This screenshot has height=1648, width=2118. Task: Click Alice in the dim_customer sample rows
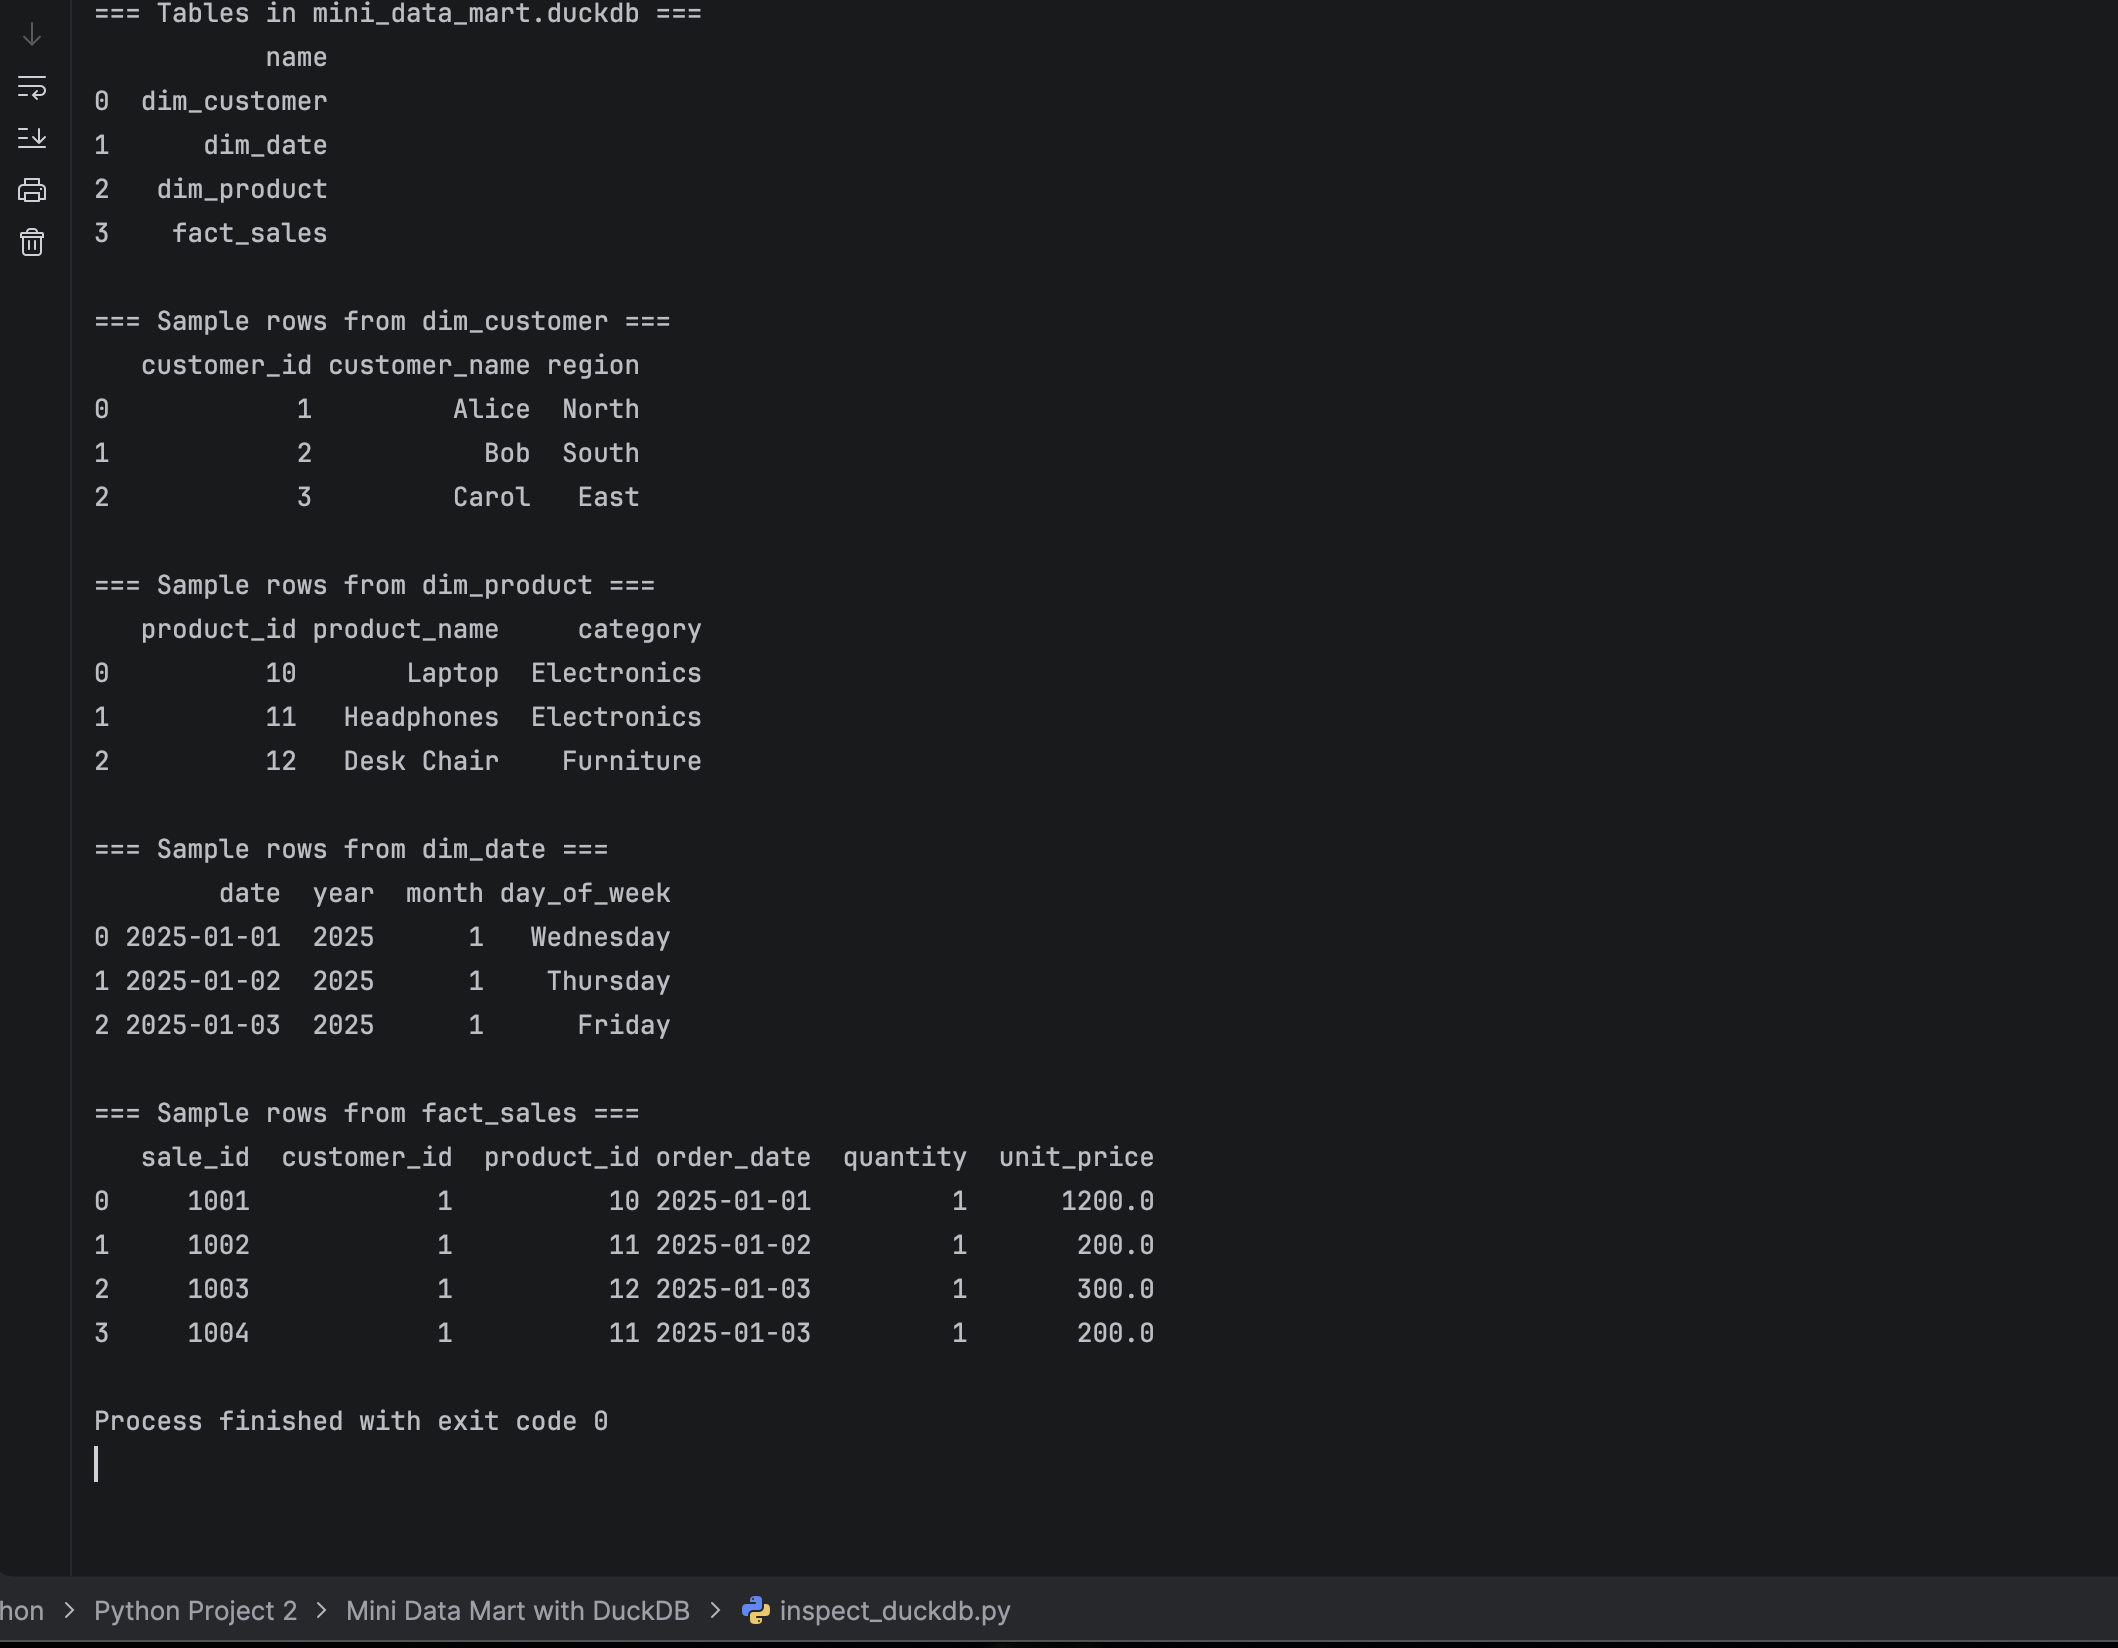[491, 408]
